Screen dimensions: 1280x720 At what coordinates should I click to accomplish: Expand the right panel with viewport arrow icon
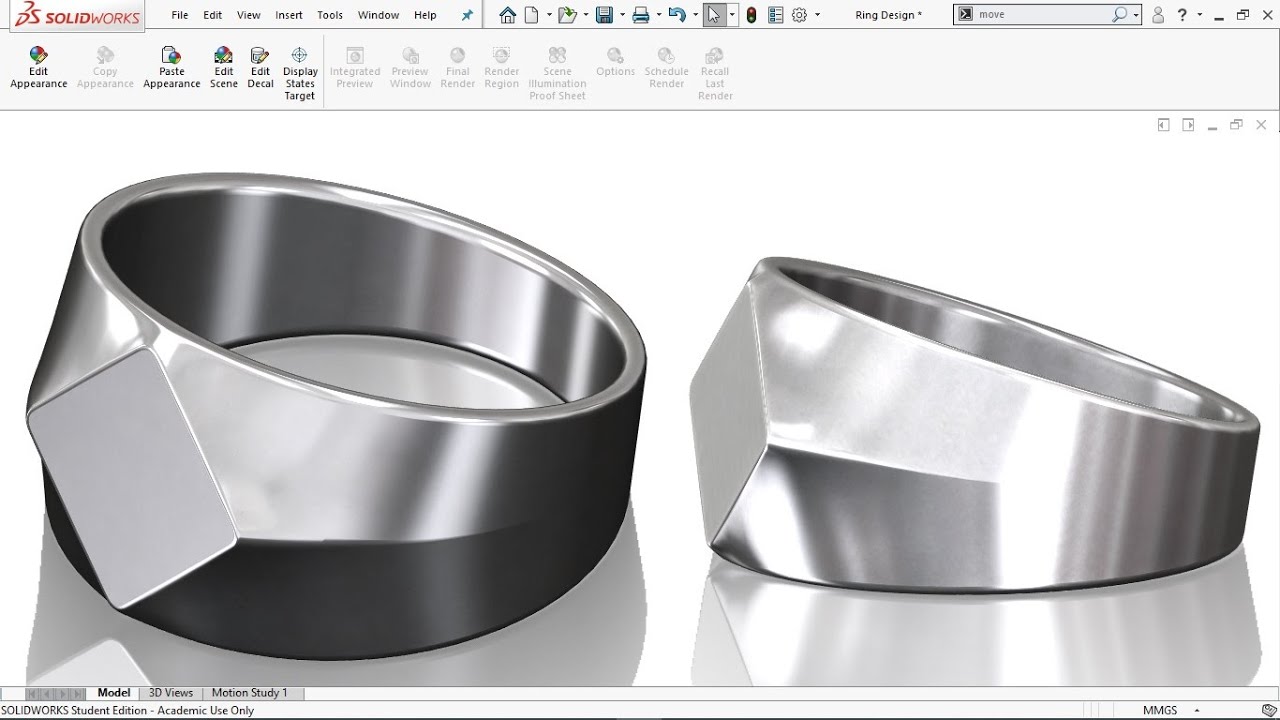click(x=1188, y=125)
